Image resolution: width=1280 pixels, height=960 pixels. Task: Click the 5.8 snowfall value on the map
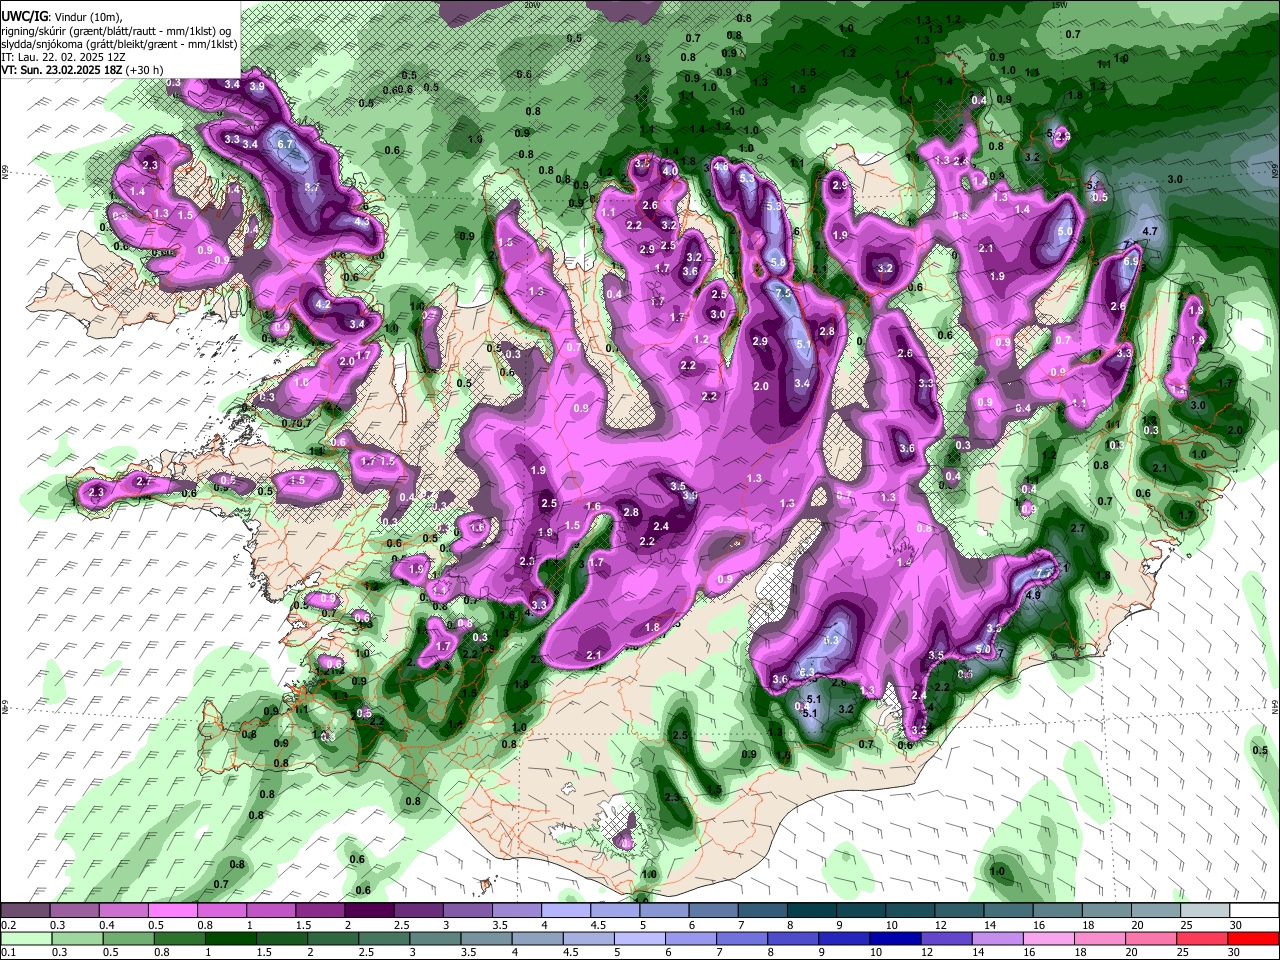pyautogui.click(x=778, y=263)
